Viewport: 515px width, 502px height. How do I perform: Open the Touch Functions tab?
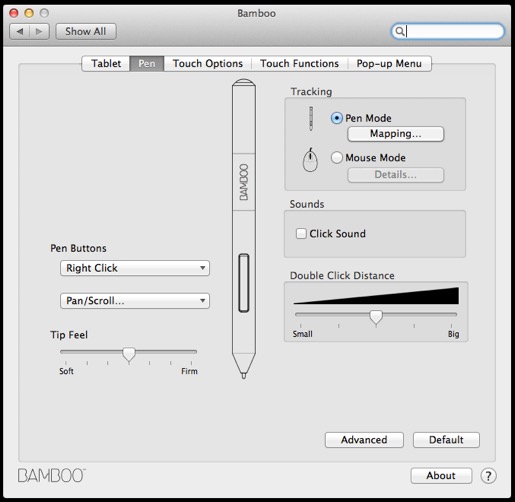299,63
